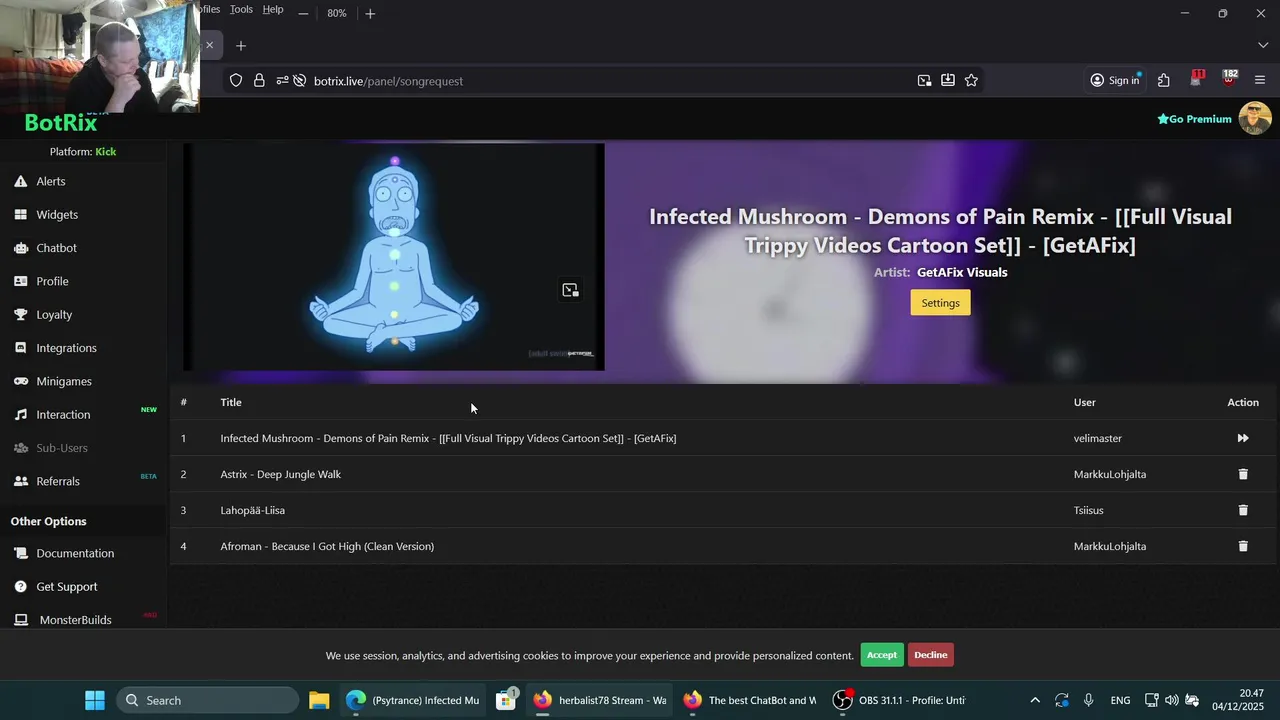
Task: Open the browser extensions puzzle icon
Action: 1164,81
